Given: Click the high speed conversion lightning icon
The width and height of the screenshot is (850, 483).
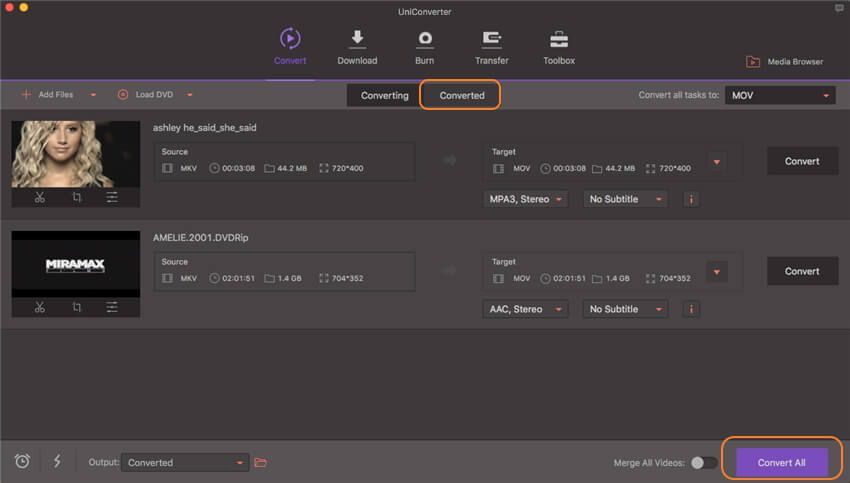Looking at the screenshot, I should click(57, 461).
